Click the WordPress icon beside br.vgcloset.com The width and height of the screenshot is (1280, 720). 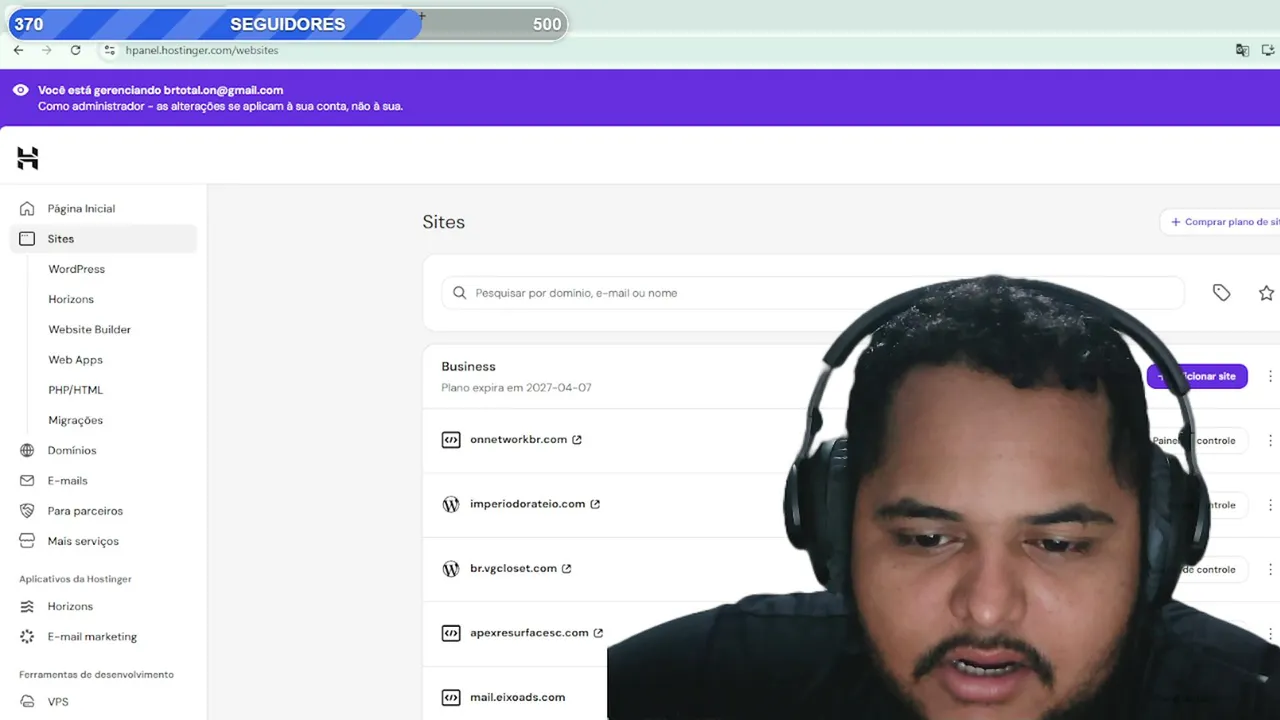point(451,569)
